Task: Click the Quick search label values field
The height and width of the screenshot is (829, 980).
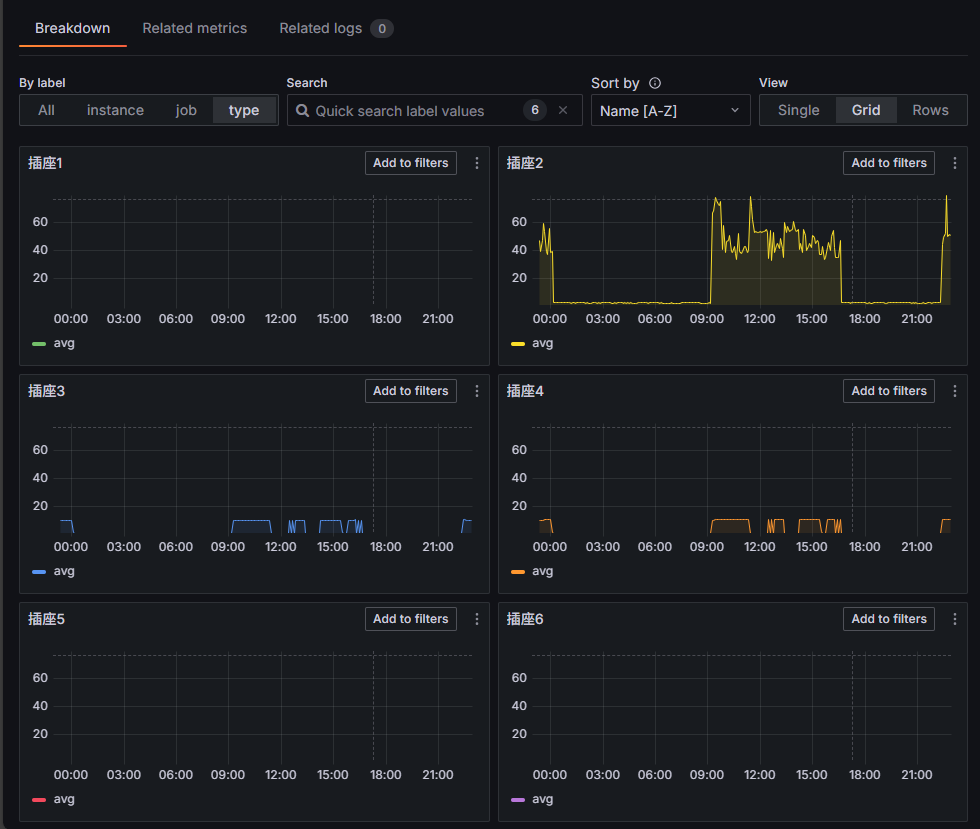Action: (410, 111)
